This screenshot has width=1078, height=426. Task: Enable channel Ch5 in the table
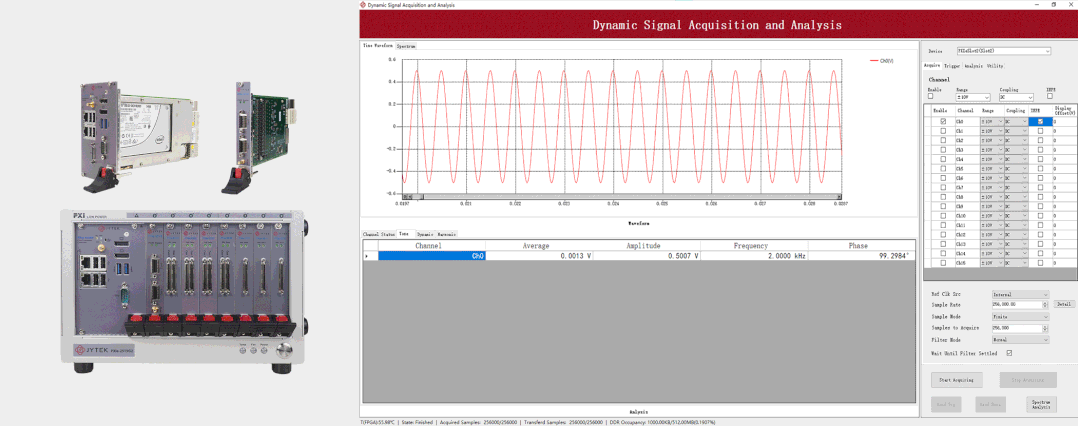coord(943,168)
